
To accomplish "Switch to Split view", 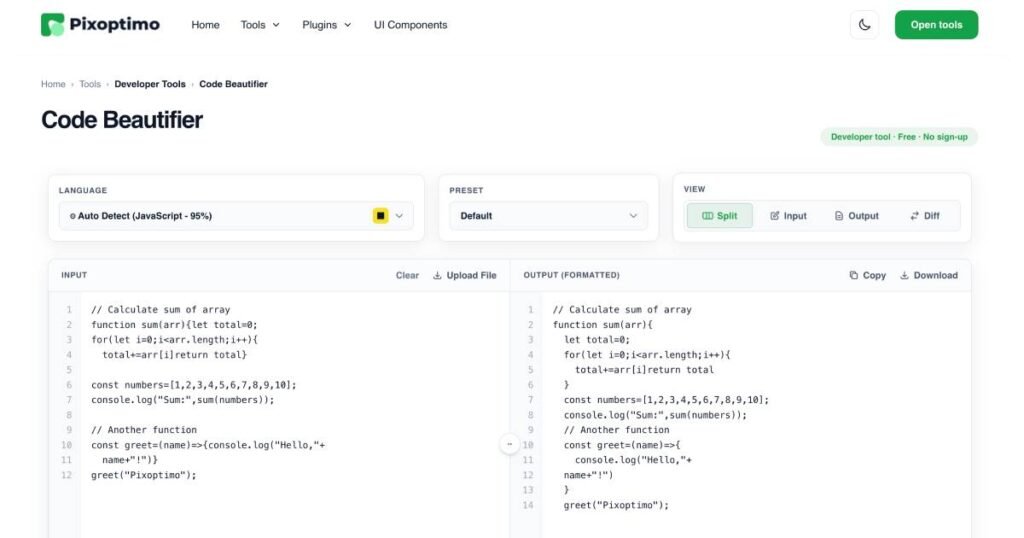I will pyautogui.click(x=720, y=215).
